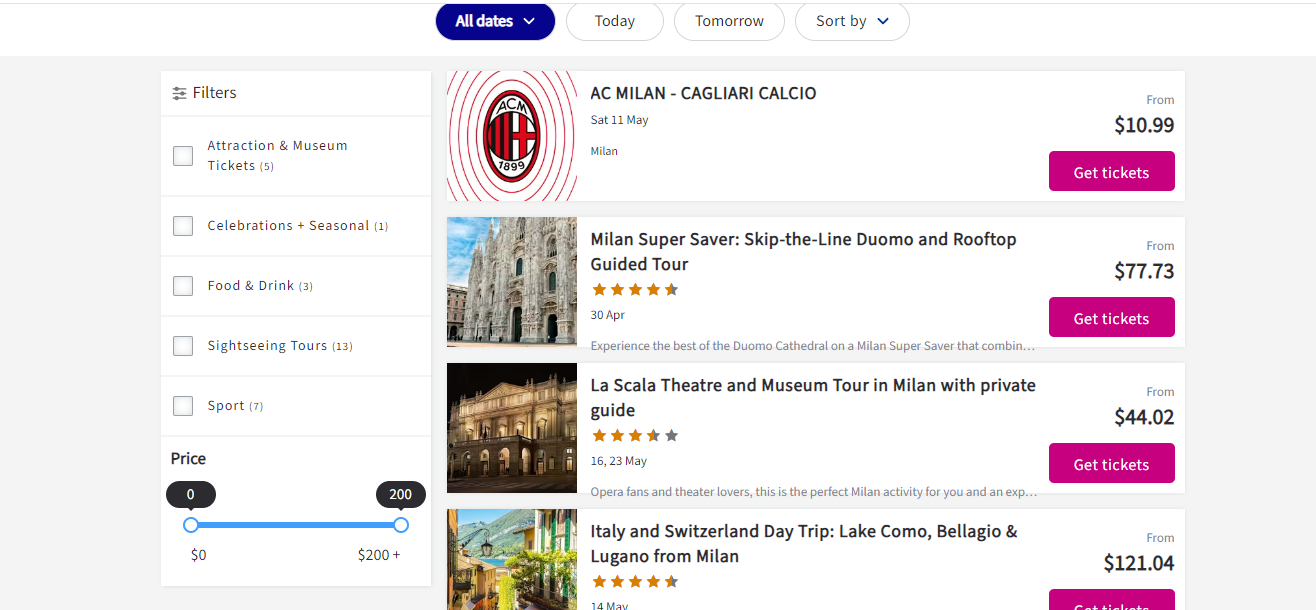Image resolution: width=1316 pixels, height=610 pixels.
Task: Toggle the Sport filter checkbox
Action: [183, 406]
